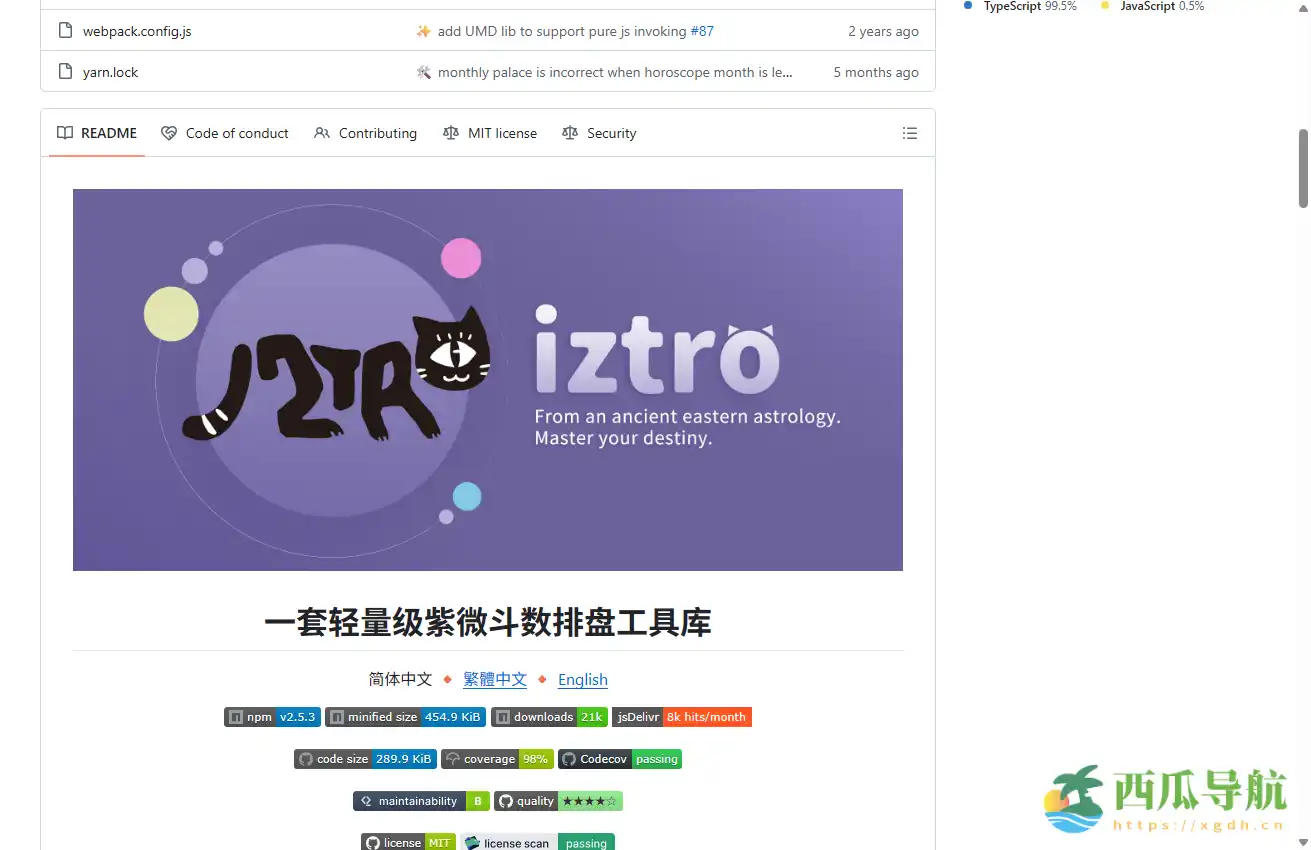The height and width of the screenshot is (850, 1311).
Task: Click the book icon beside README
Action: pos(65,132)
